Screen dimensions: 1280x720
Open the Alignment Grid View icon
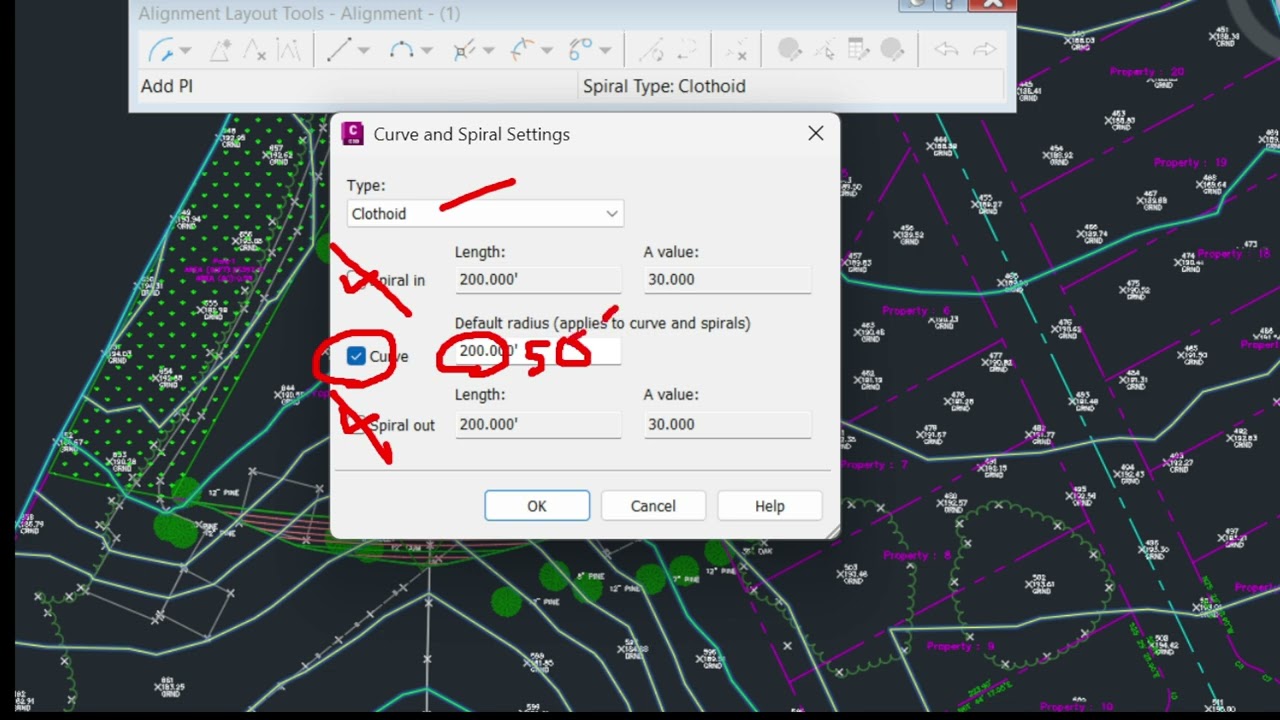point(858,50)
